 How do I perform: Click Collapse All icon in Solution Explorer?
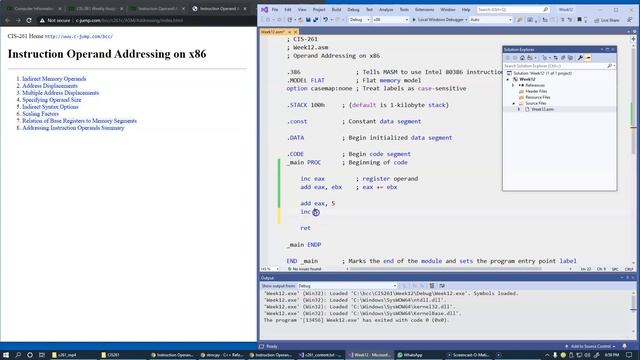(x=563, y=58)
